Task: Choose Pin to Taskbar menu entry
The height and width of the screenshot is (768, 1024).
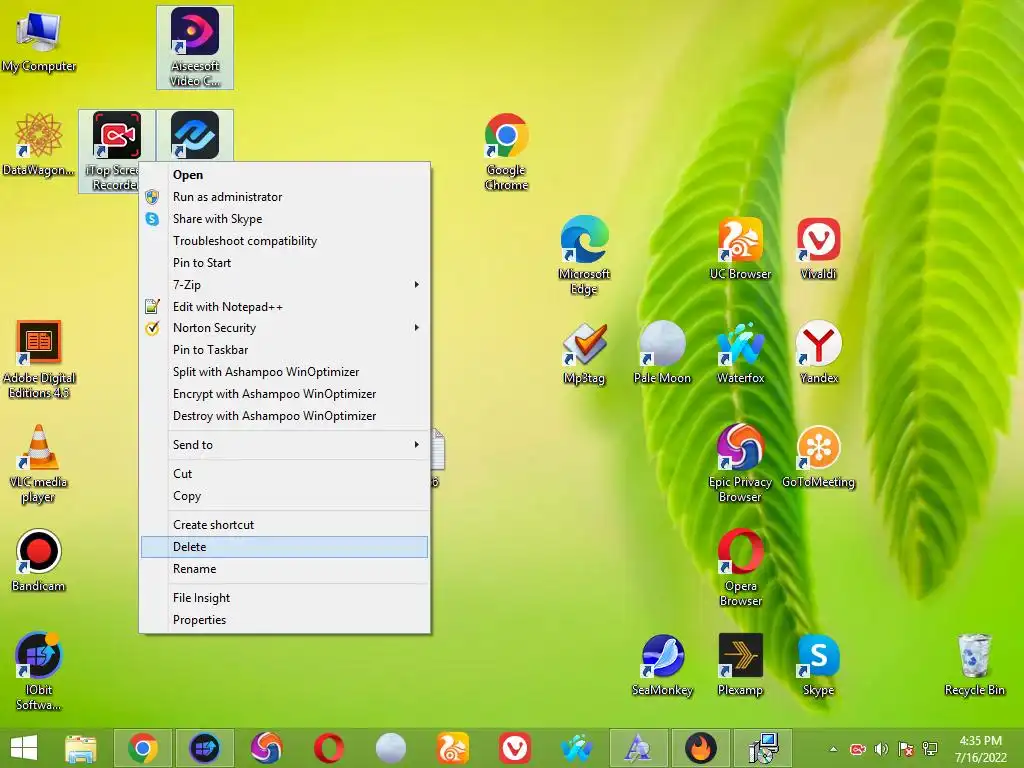Action: 285,349
